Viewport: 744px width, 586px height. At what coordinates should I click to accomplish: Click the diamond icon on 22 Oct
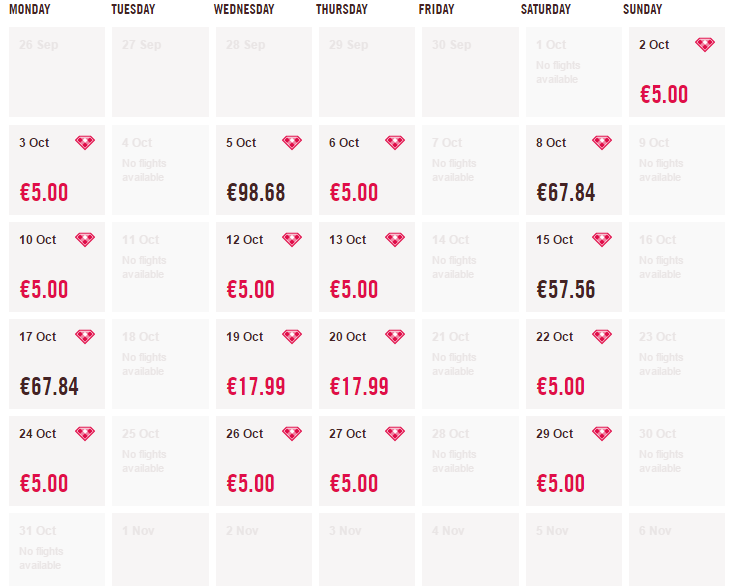602,337
